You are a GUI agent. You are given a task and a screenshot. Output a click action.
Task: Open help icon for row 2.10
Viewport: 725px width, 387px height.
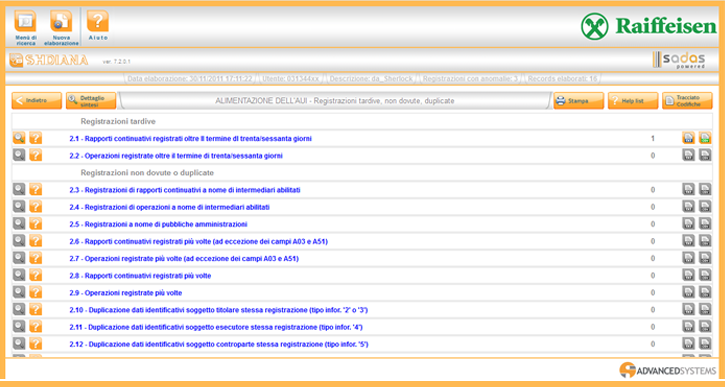coord(36,309)
